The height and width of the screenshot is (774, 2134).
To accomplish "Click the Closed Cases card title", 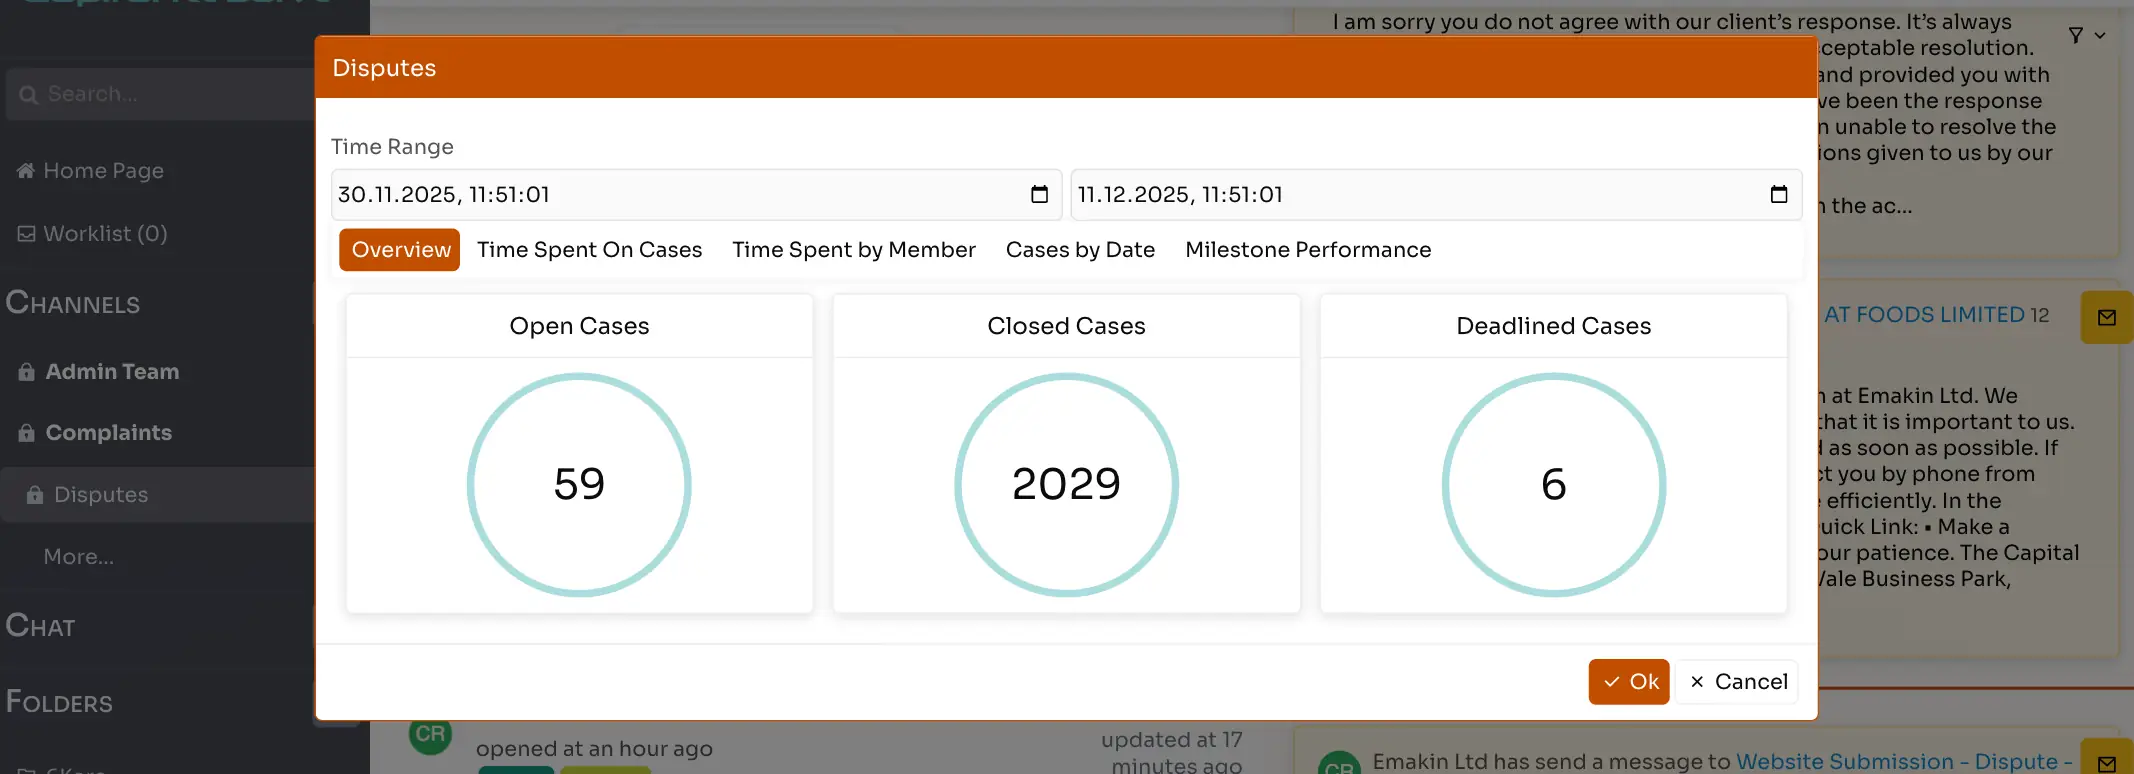I will (x=1066, y=326).
